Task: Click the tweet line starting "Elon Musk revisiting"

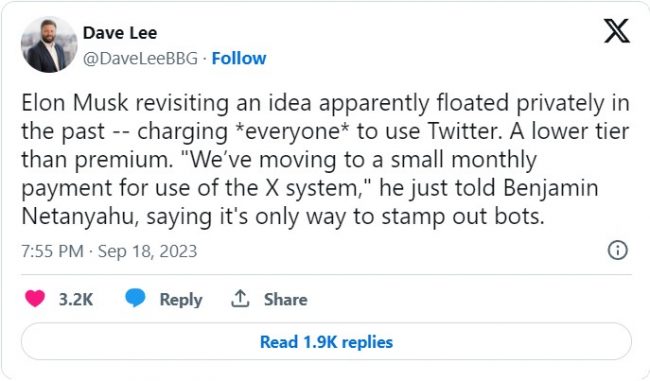Action: pos(325,103)
